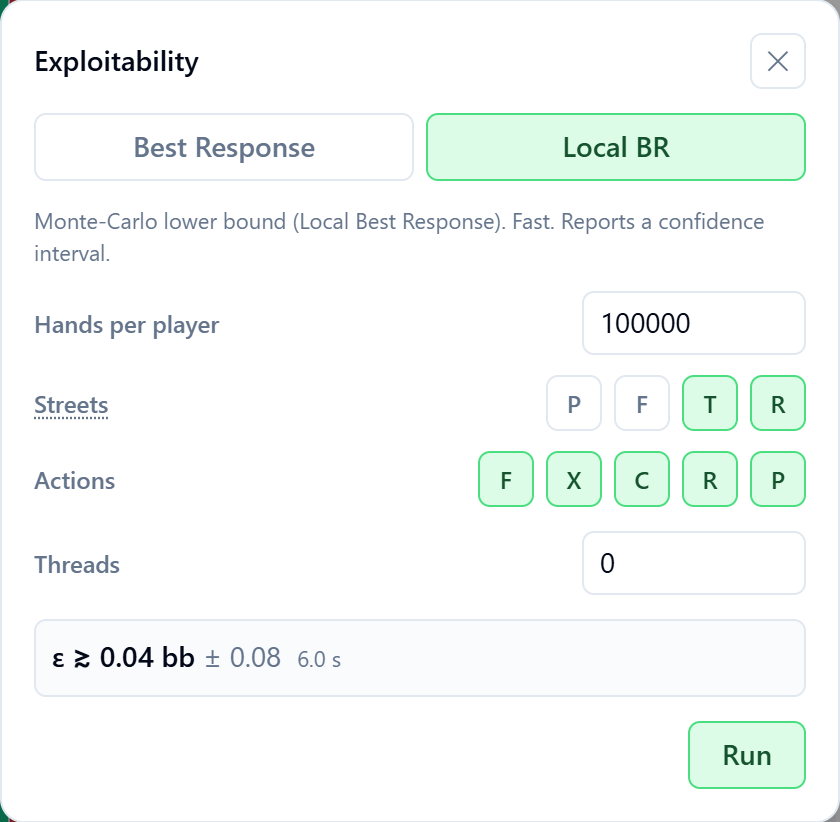Viewport: 840px width, 822px height.
Task: Enable the P (preflop) street toggle
Action: coord(574,403)
